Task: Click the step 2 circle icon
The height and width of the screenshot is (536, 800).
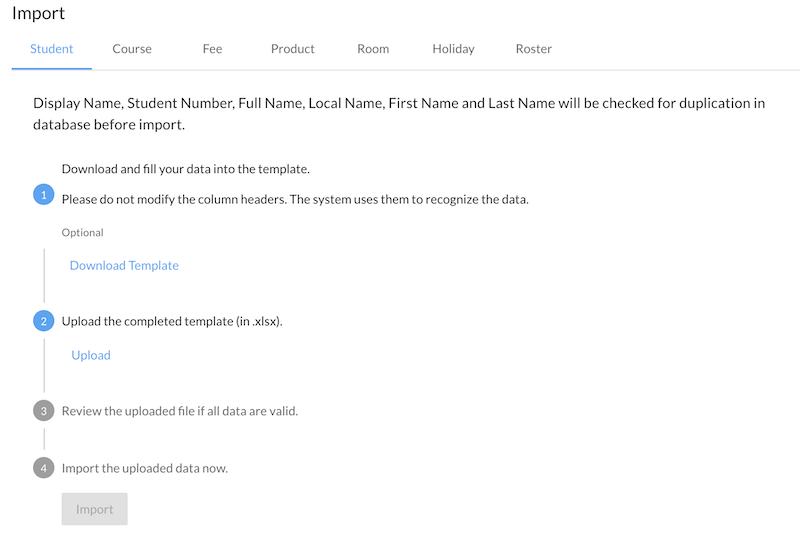Action: tap(44, 321)
